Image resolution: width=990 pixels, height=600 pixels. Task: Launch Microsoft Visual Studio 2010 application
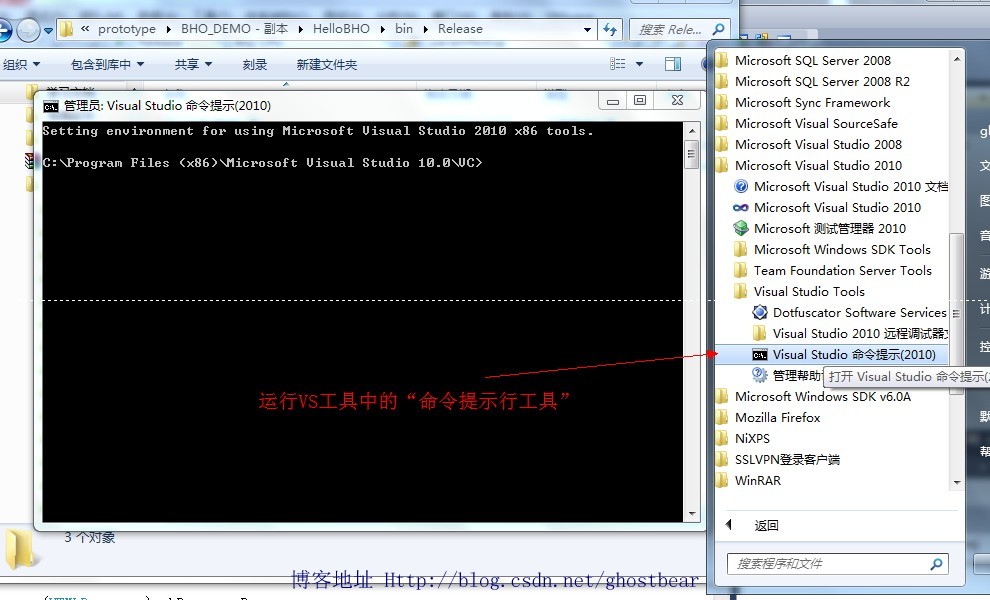pos(827,207)
